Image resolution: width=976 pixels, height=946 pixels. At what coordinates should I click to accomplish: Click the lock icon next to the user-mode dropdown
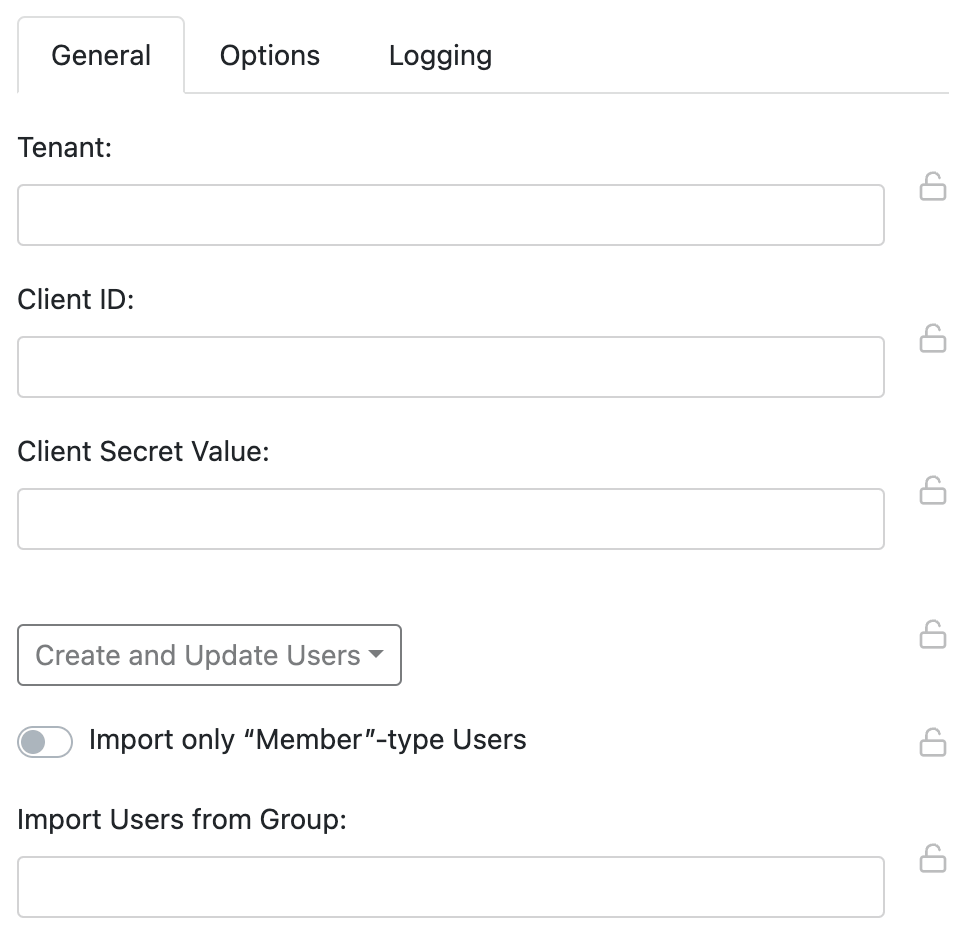pos(933,634)
